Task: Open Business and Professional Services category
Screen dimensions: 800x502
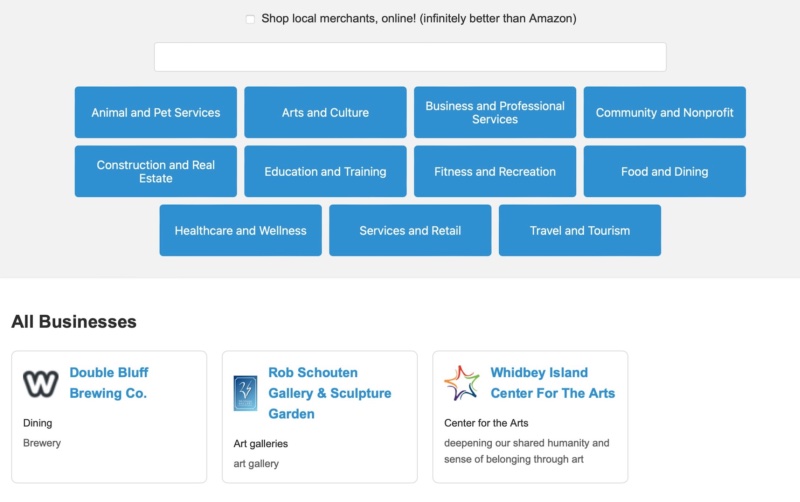Action: (495, 113)
